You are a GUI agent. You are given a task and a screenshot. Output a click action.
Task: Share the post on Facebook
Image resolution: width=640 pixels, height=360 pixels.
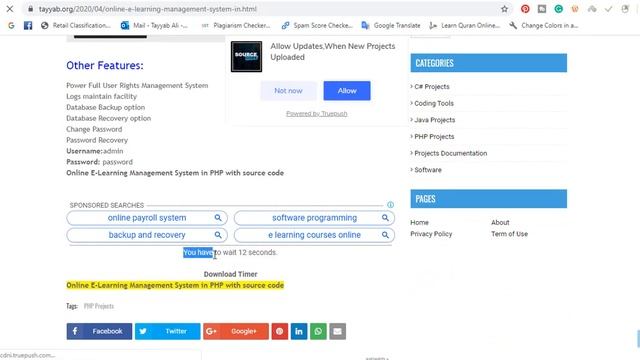point(99,331)
